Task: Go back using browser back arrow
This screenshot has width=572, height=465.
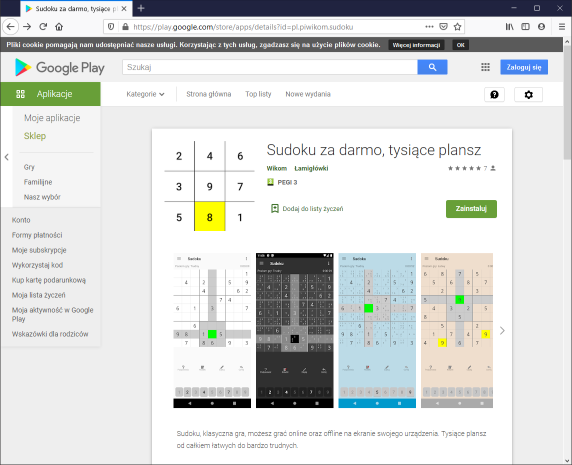Action: coord(11,27)
